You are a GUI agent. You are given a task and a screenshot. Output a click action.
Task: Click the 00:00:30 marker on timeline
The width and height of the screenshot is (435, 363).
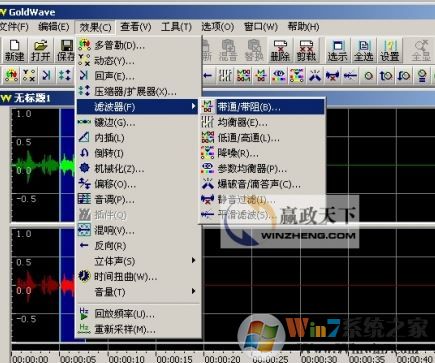[319, 360]
